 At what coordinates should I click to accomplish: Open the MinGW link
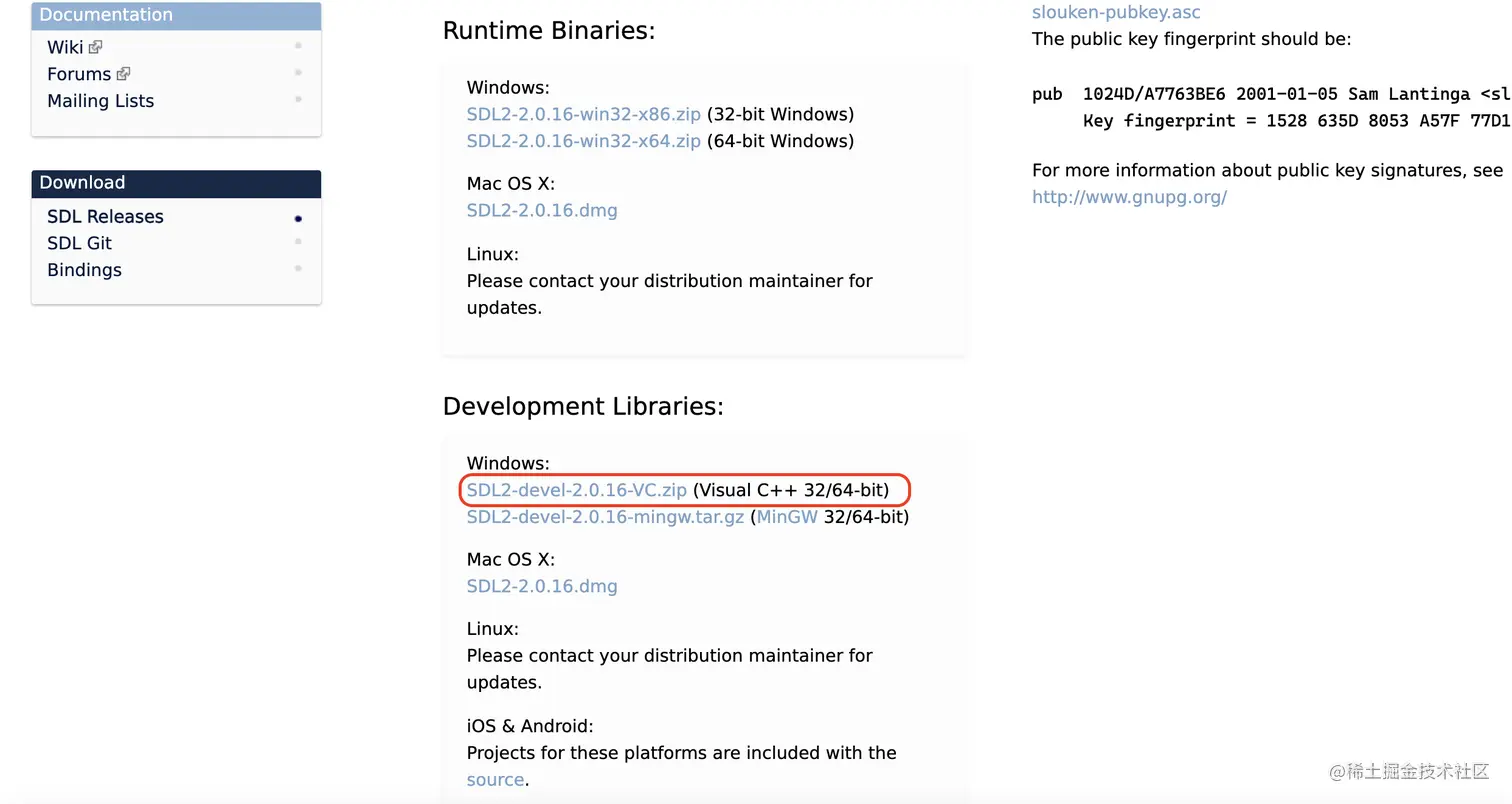[x=787, y=517]
